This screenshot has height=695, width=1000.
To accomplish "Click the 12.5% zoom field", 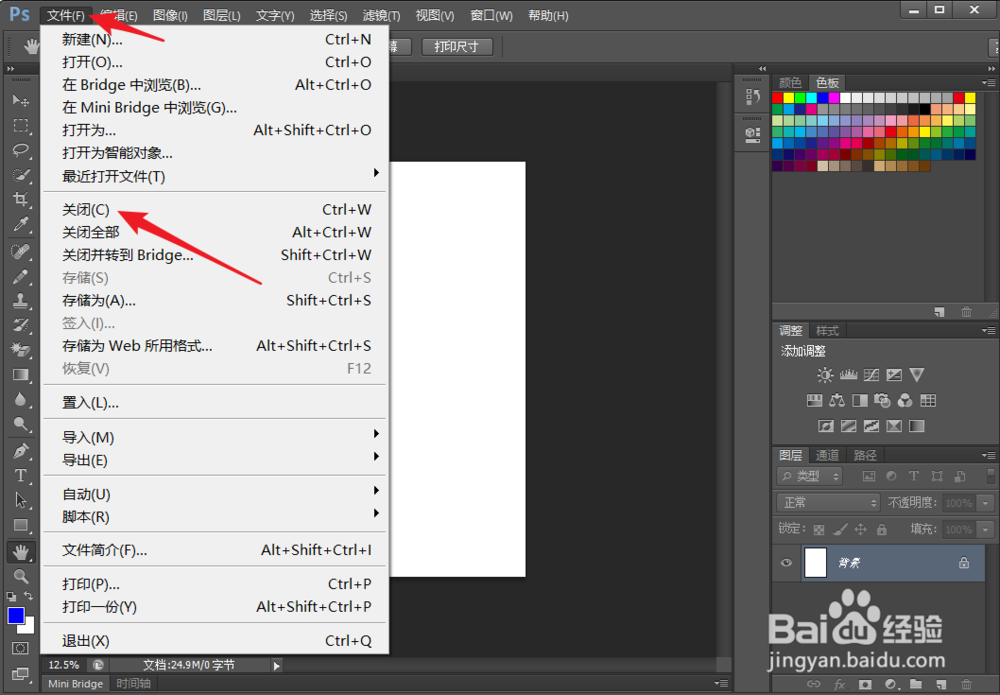I will (x=64, y=665).
